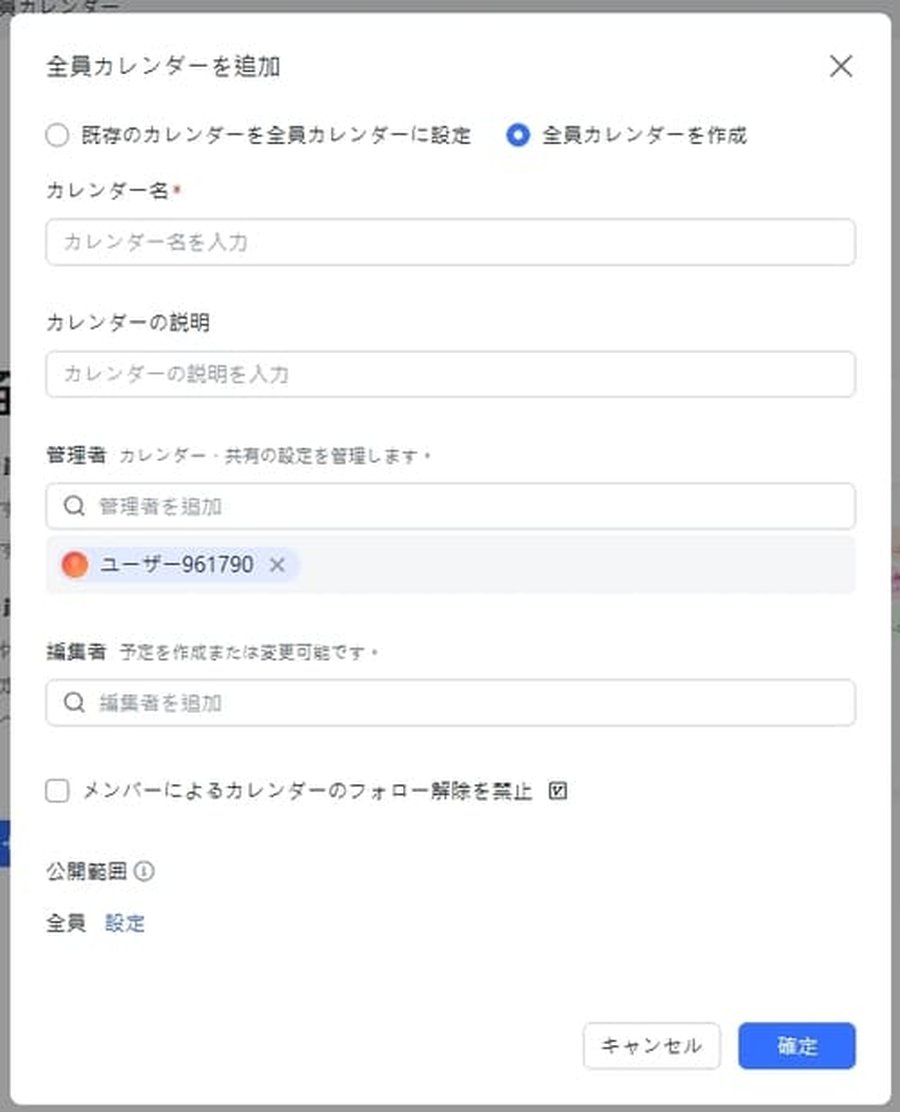The image size is (900, 1112).
Task: Click the 確定 button
Action: coord(796,1046)
